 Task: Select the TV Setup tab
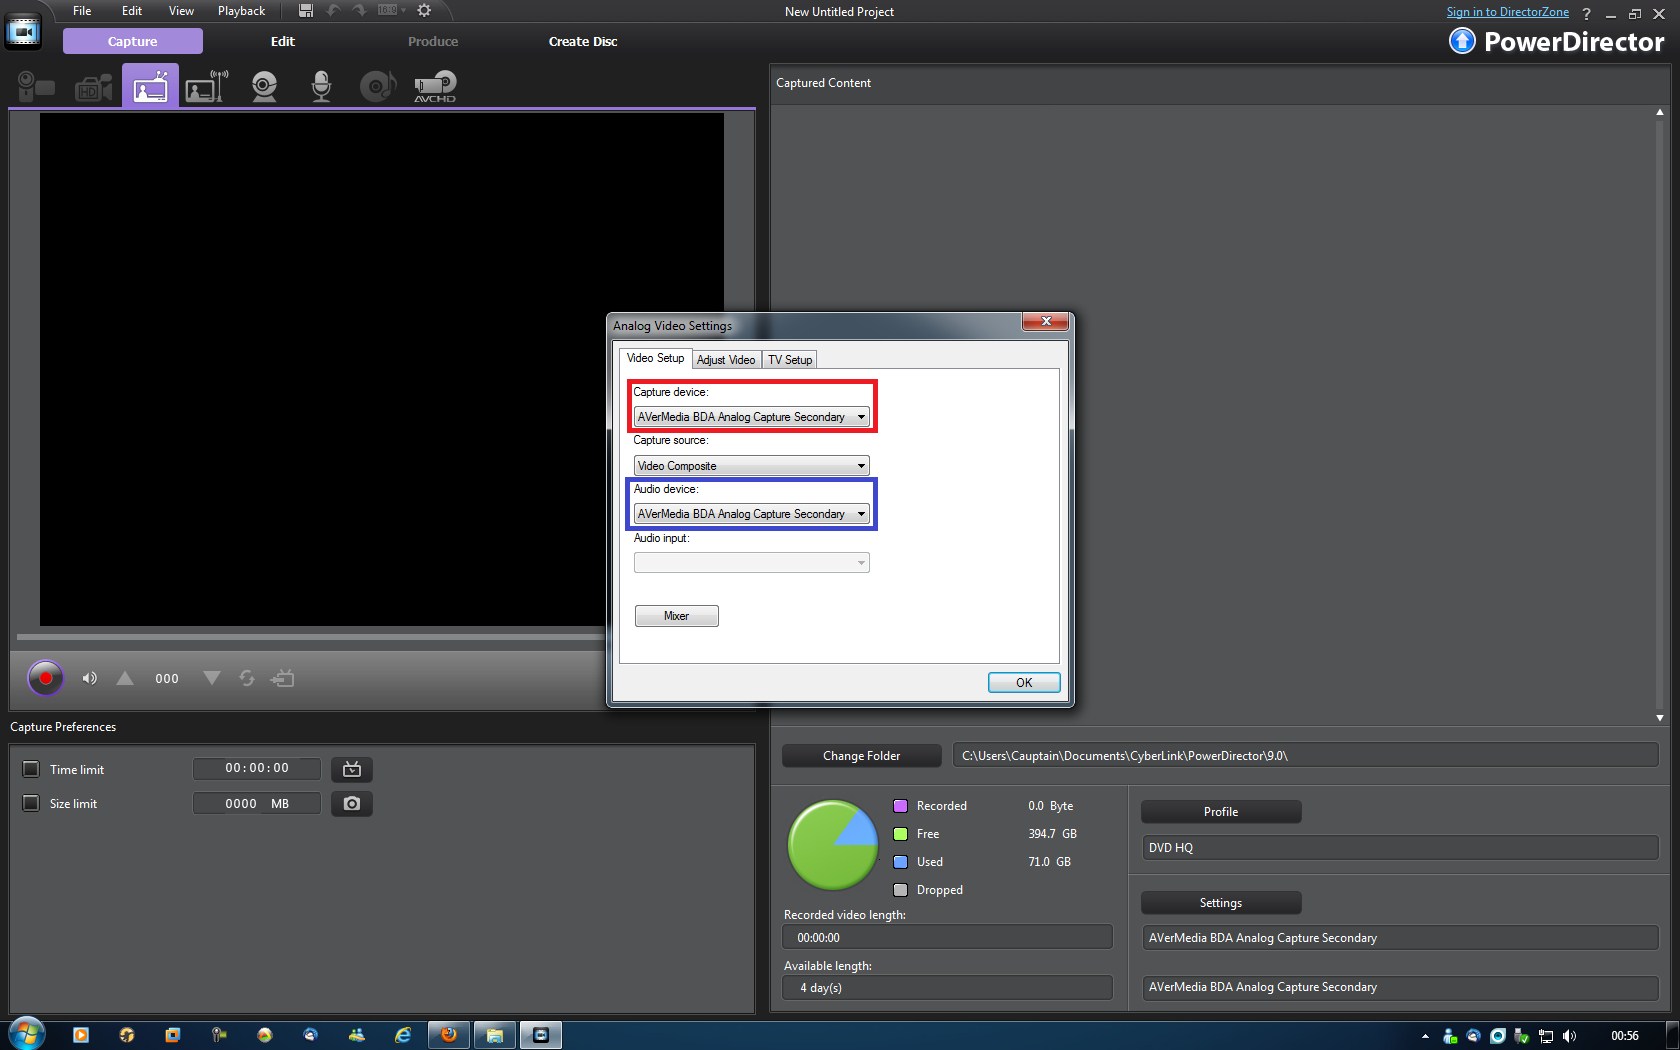pos(790,360)
